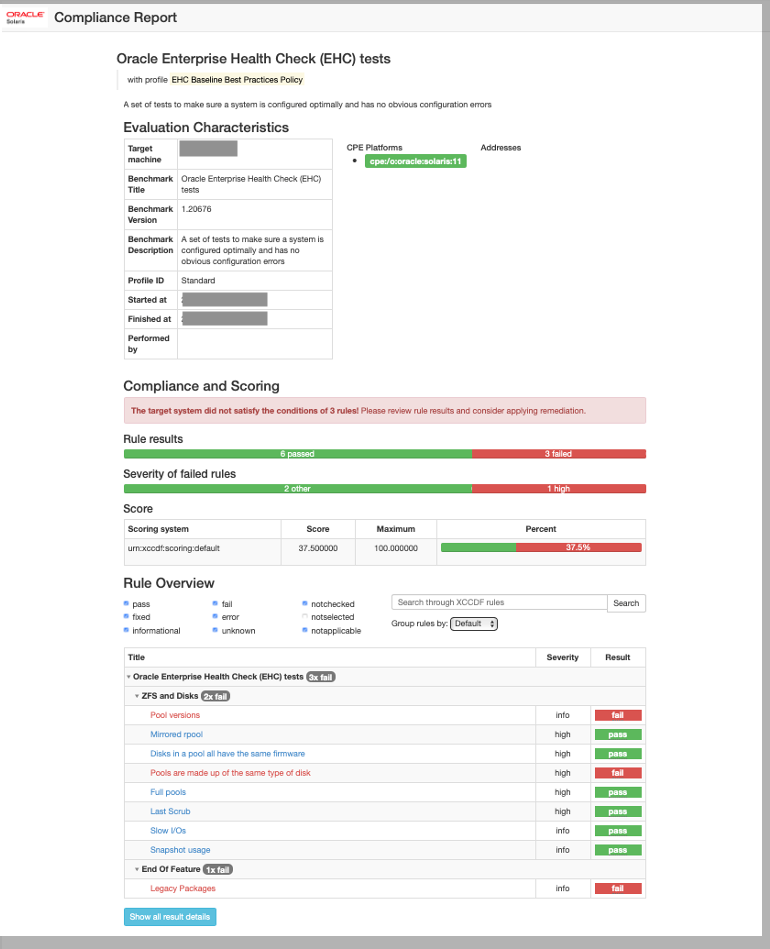Toggle the fixed result filter checkbox
The image size is (770, 949).
(x=127, y=616)
